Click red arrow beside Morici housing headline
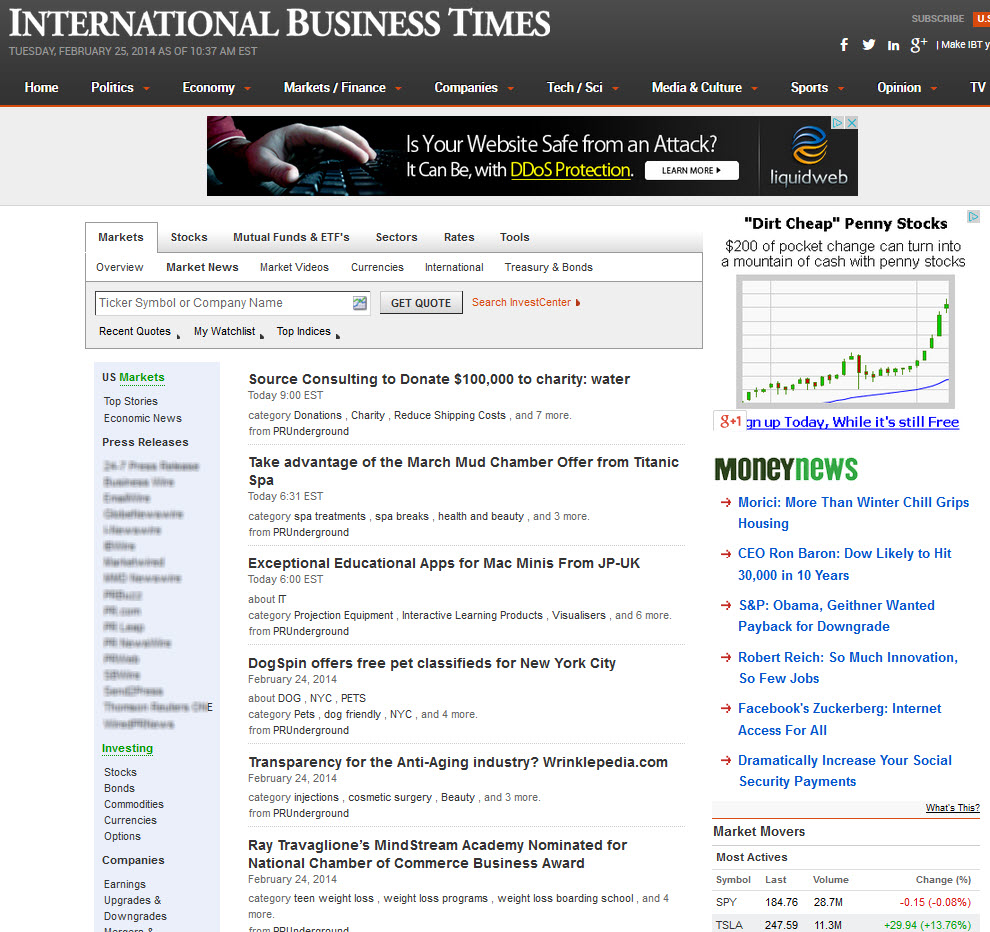Image resolution: width=990 pixels, height=932 pixels. (725, 503)
